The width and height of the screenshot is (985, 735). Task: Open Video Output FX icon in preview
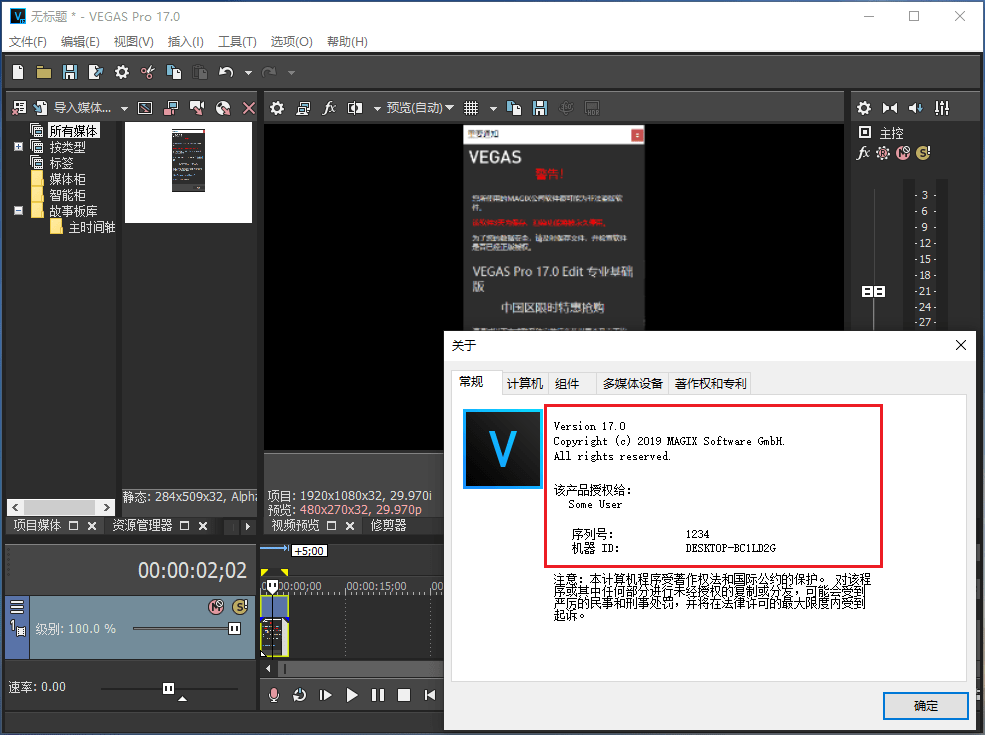pos(329,108)
